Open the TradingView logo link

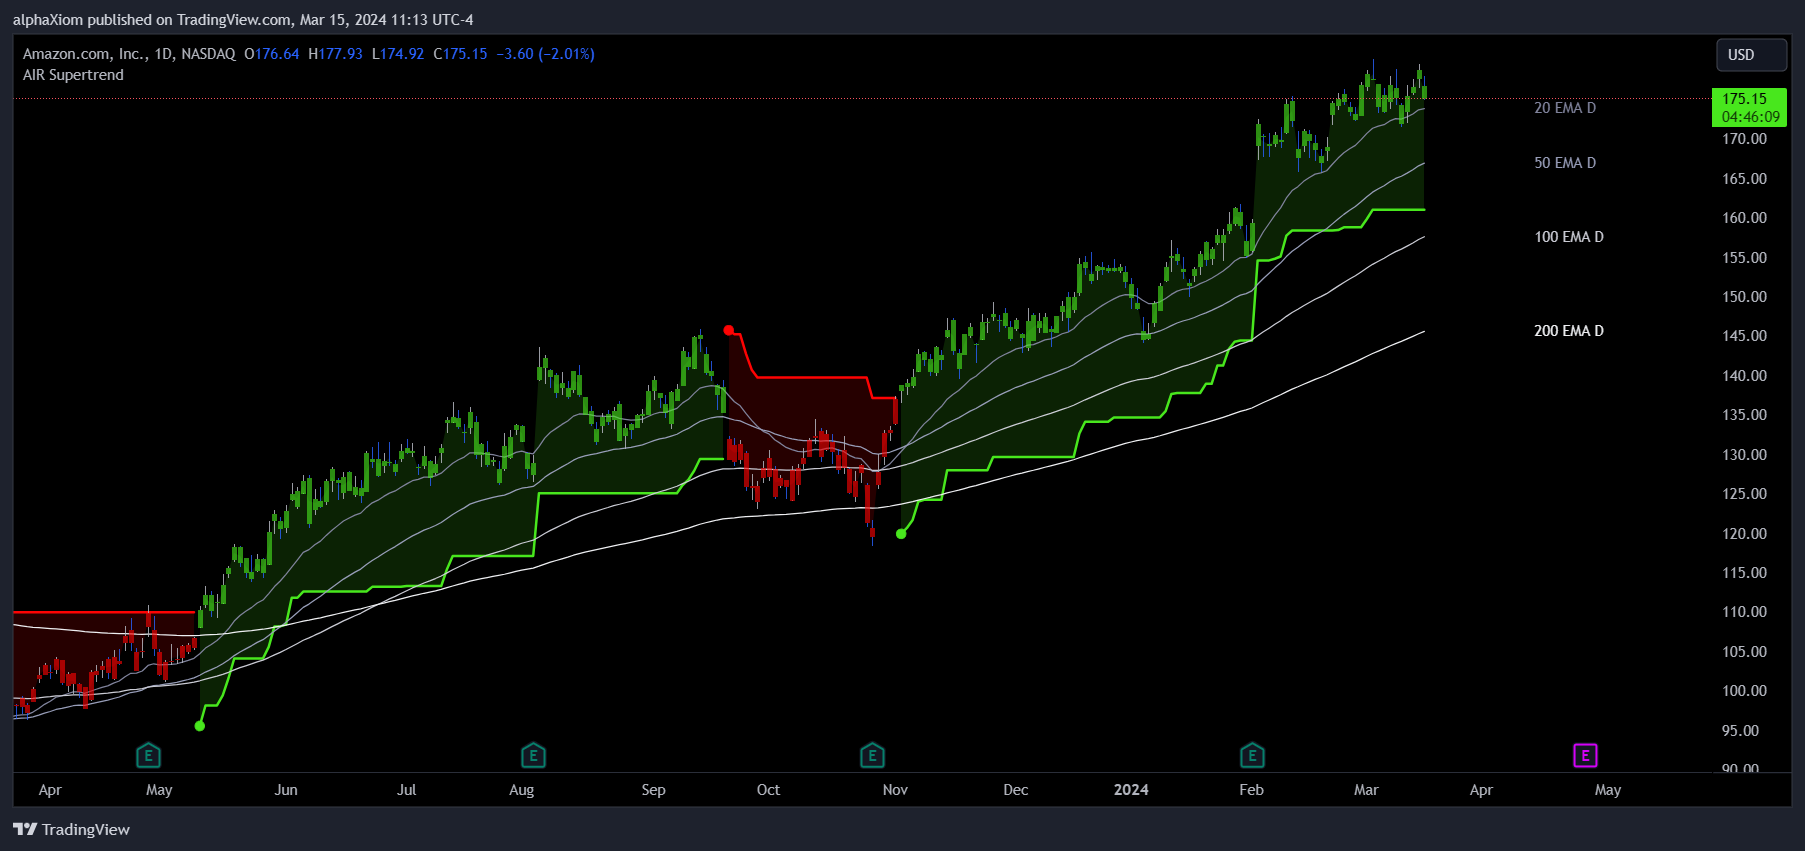point(71,829)
